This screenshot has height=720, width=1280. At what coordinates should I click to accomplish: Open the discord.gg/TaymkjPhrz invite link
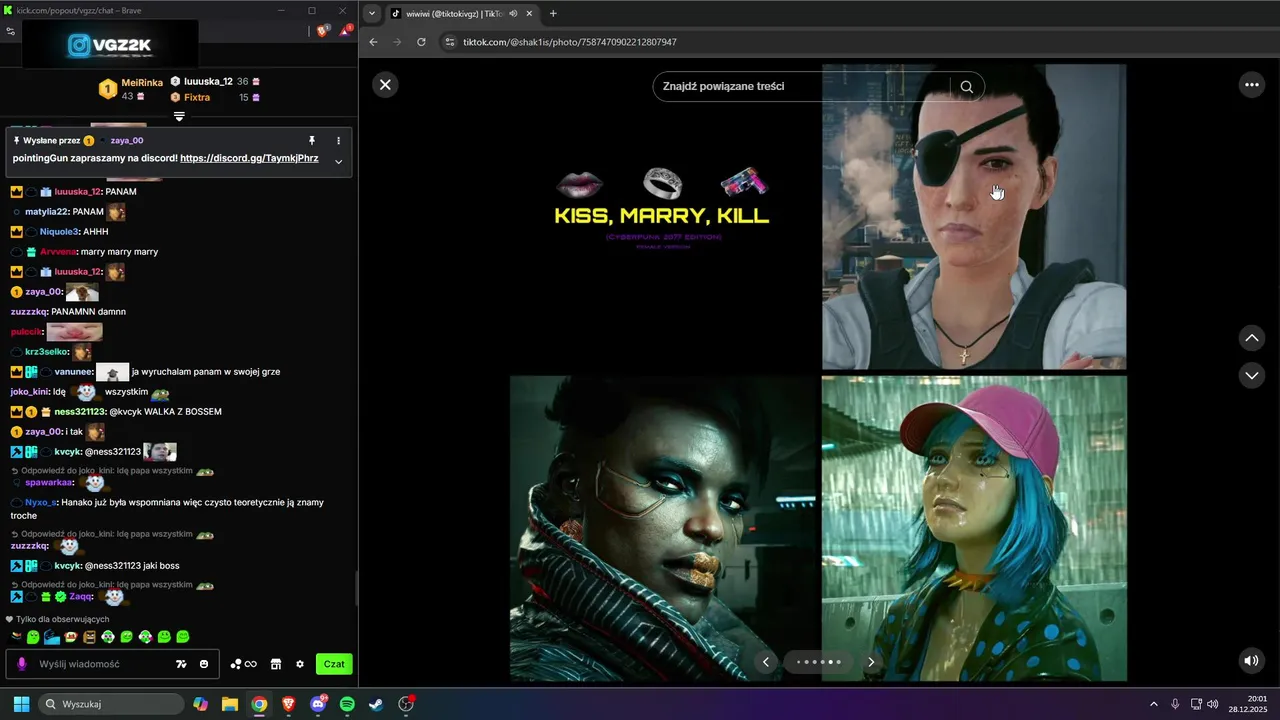[249, 158]
